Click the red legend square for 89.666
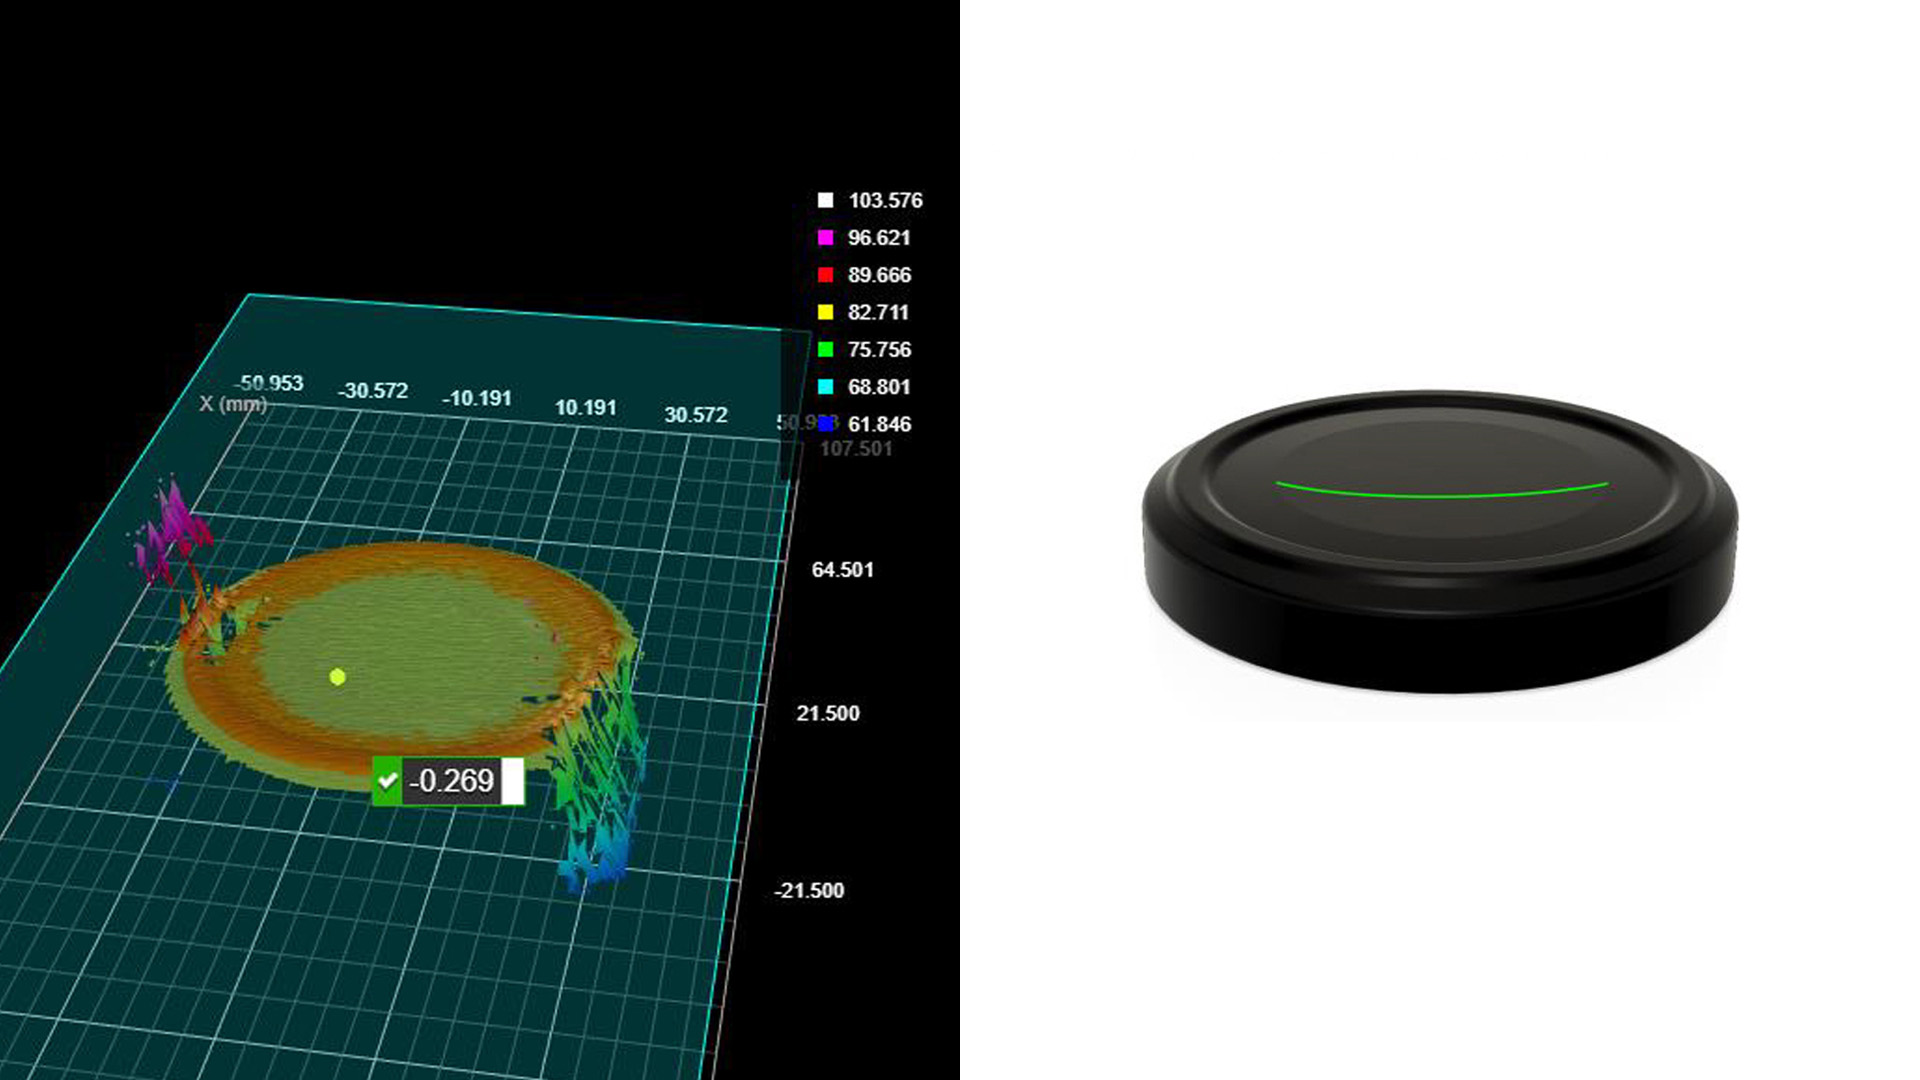The width and height of the screenshot is (1920, 1080). pos(825,275)
